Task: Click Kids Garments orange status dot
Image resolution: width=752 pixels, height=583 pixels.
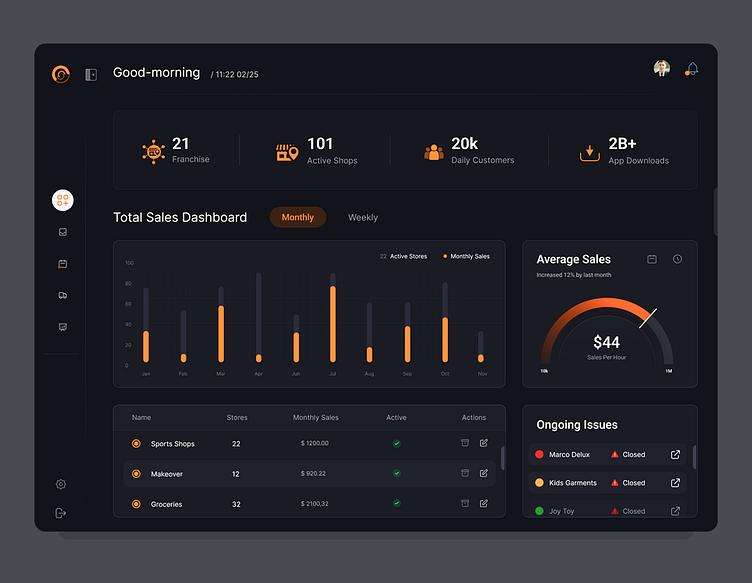Action: click(539, 482)
